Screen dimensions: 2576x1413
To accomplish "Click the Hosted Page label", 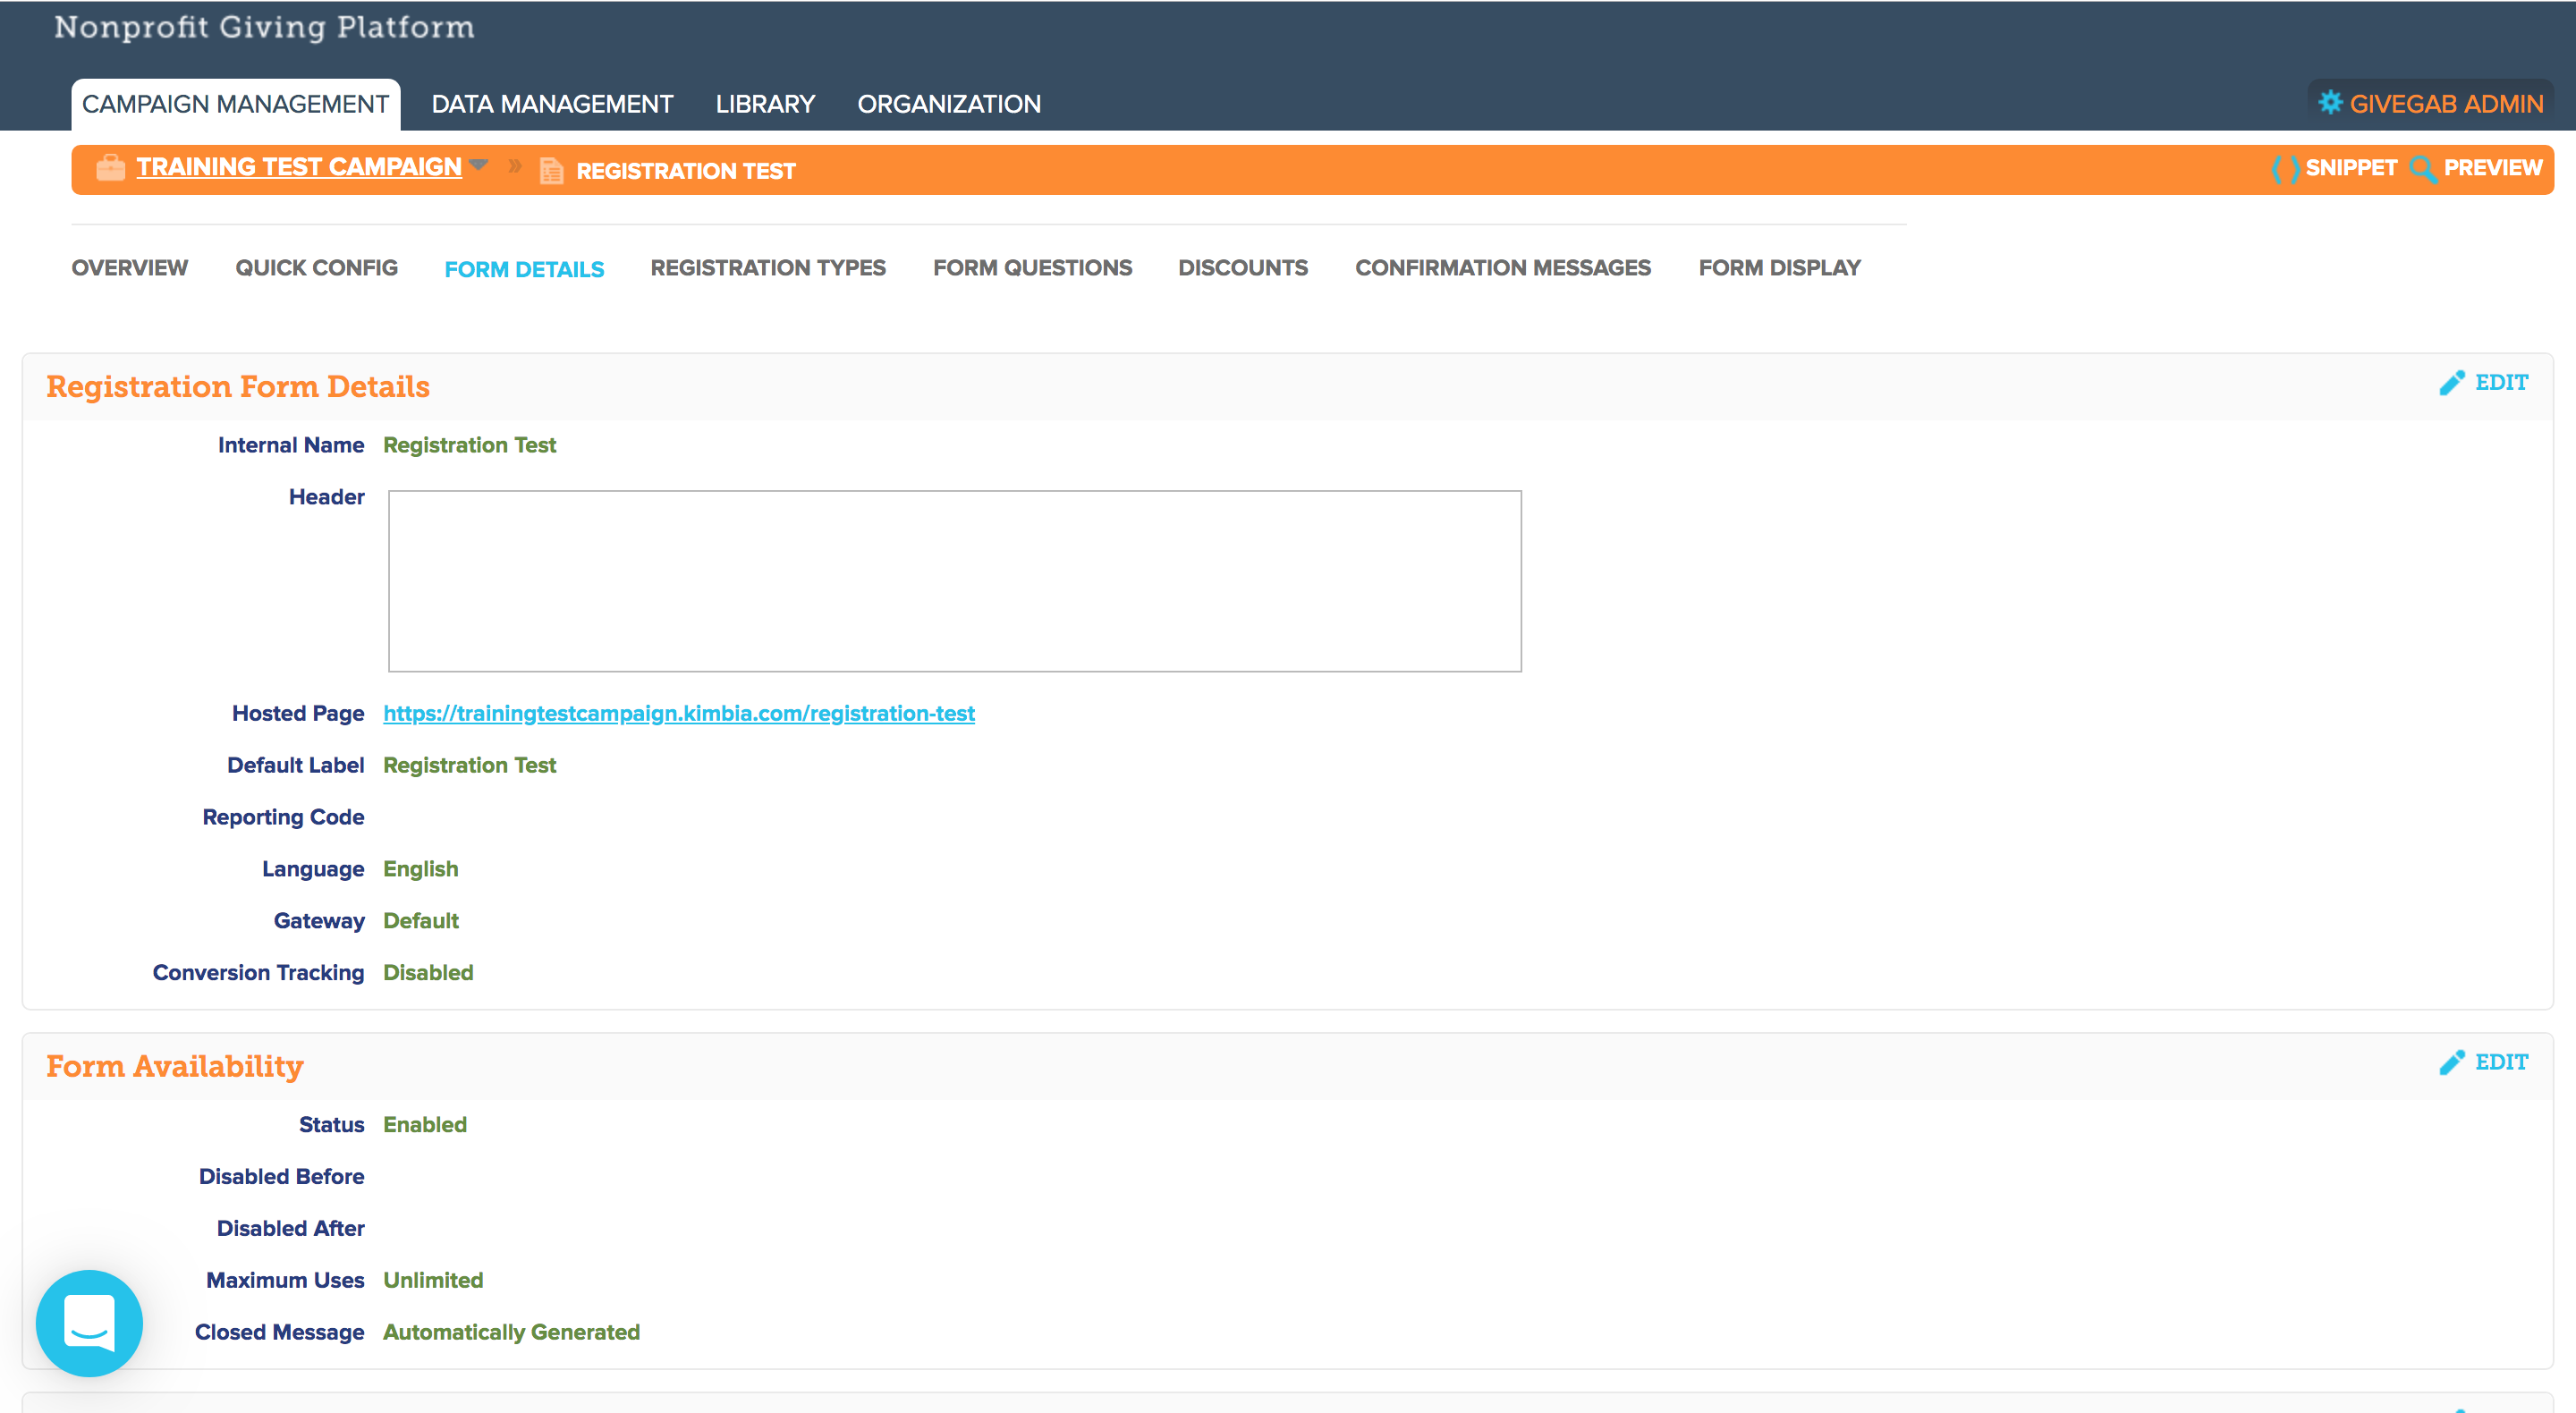I will [298, 713].
